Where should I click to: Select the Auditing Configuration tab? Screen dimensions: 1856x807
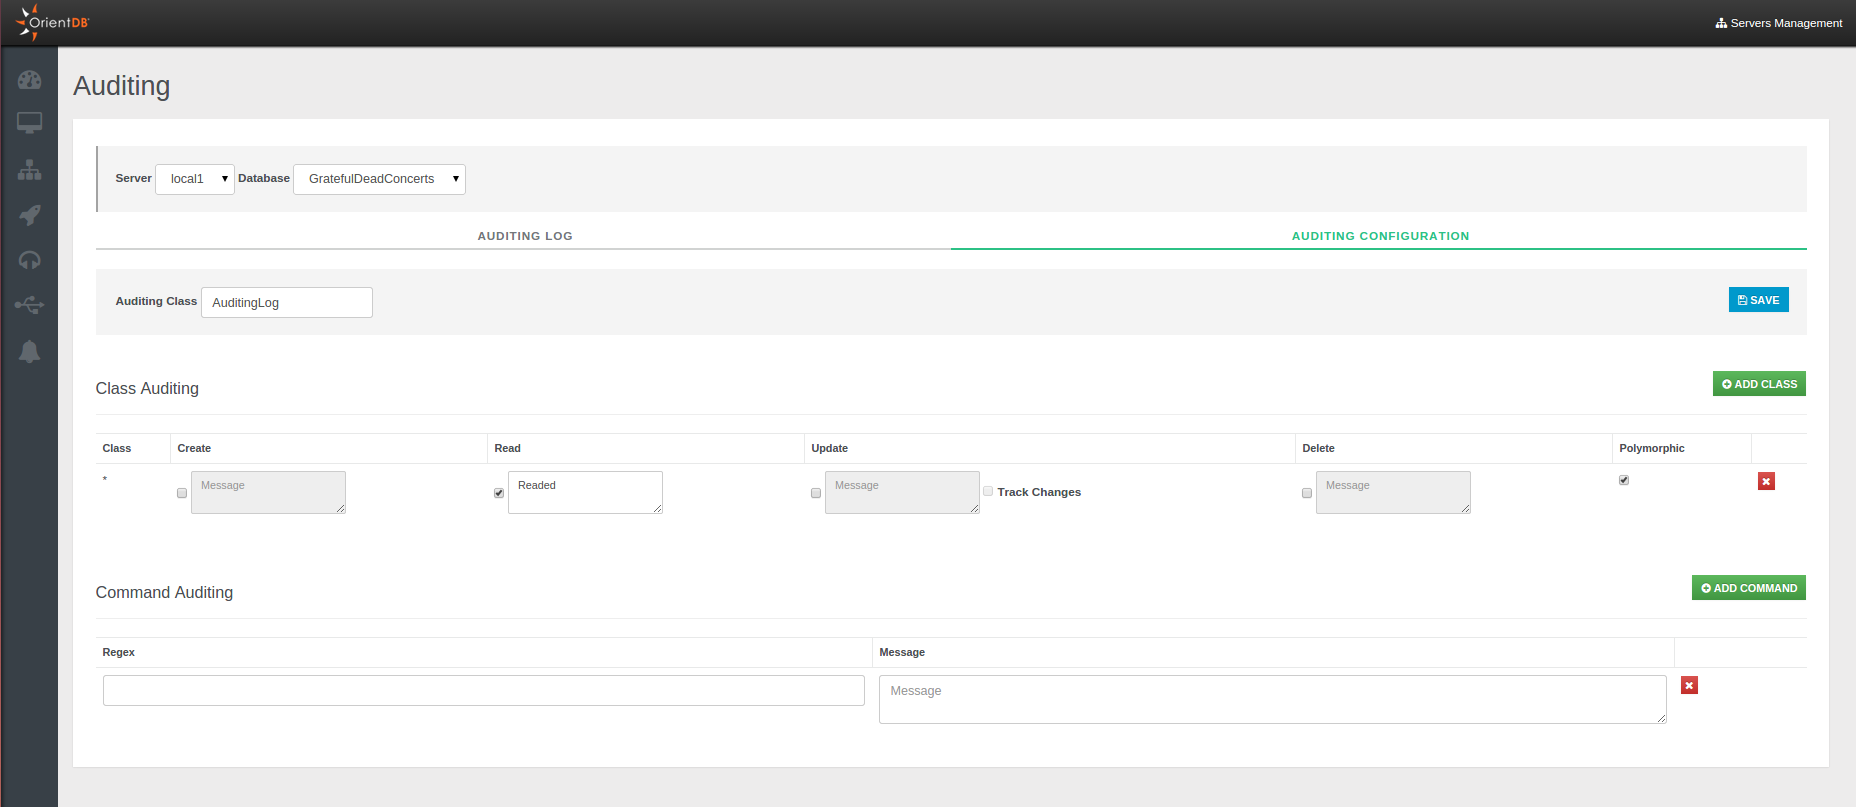click(1379, 236)
